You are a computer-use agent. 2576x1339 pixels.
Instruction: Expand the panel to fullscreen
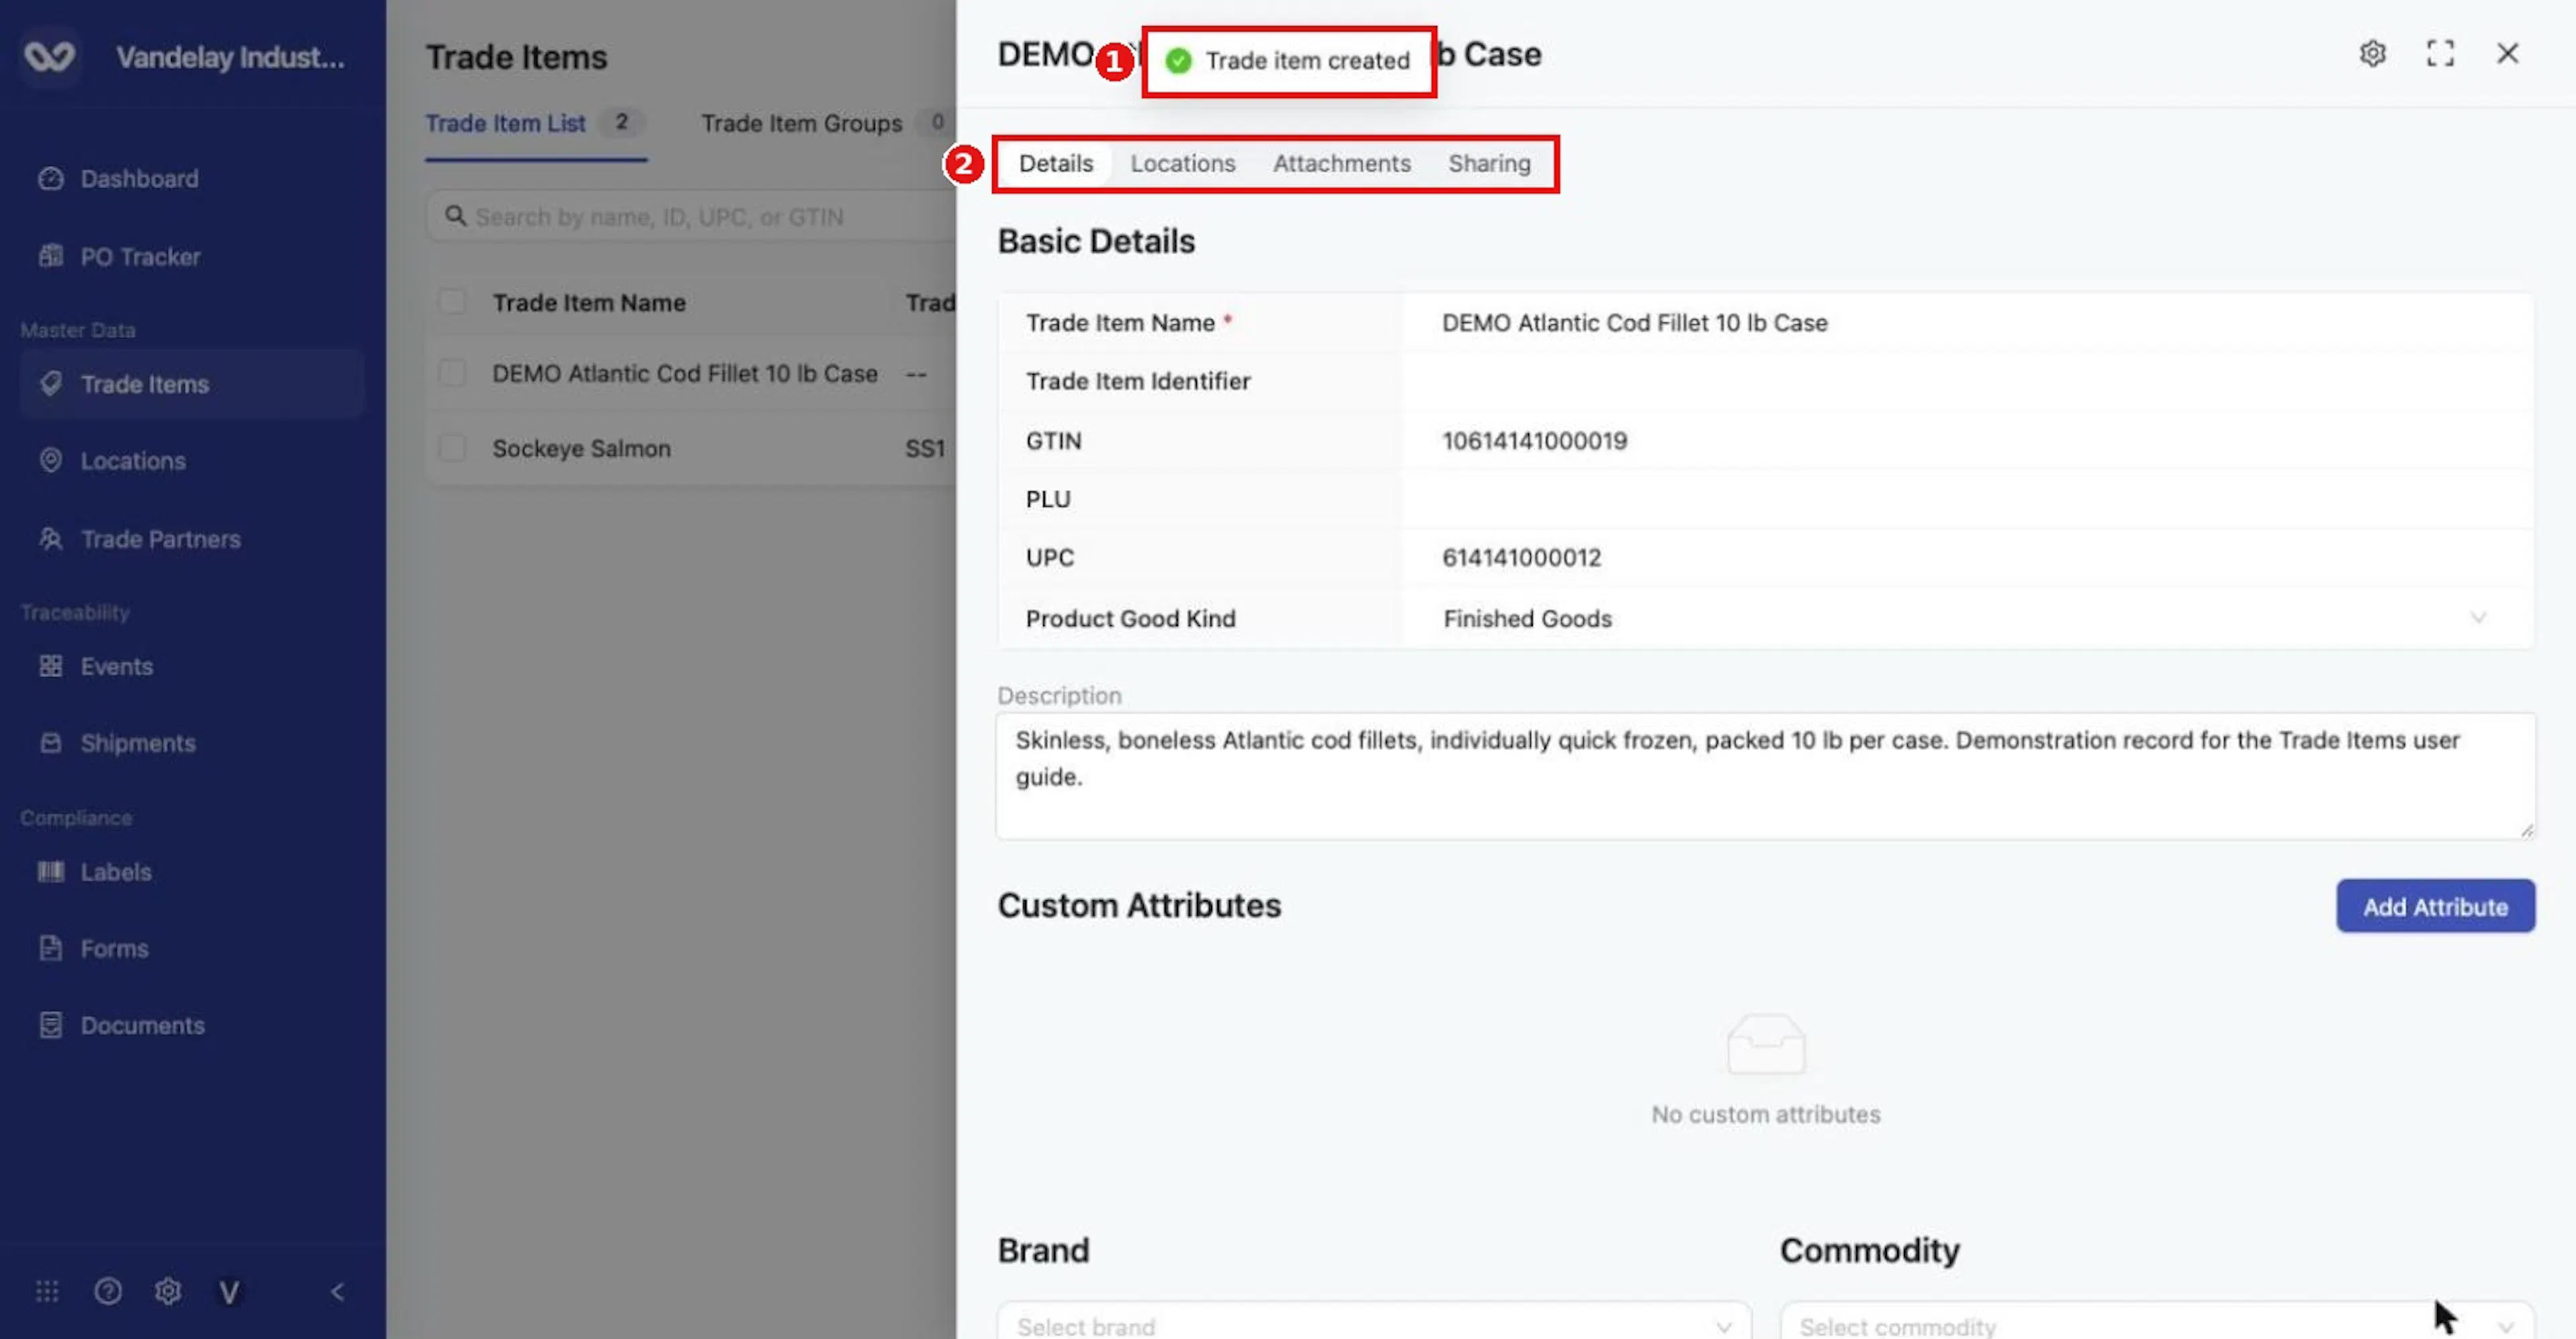2440,53
